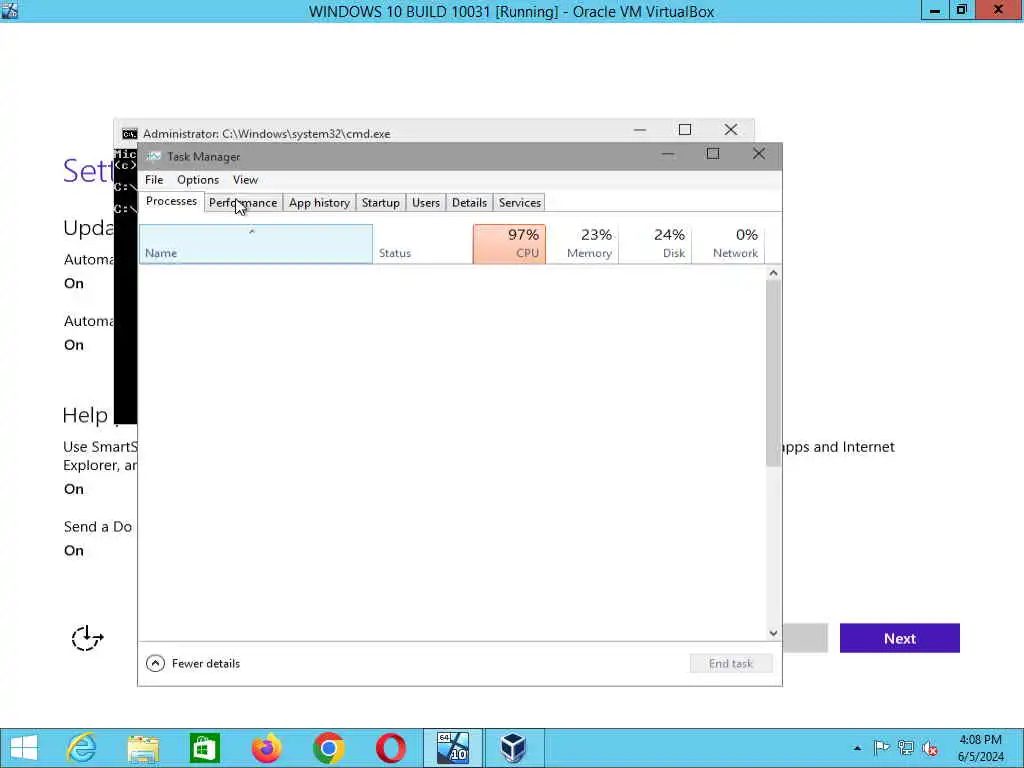Sort processes by Name column
This screenshot has width=1024, height=768.
tap(256, 244)
